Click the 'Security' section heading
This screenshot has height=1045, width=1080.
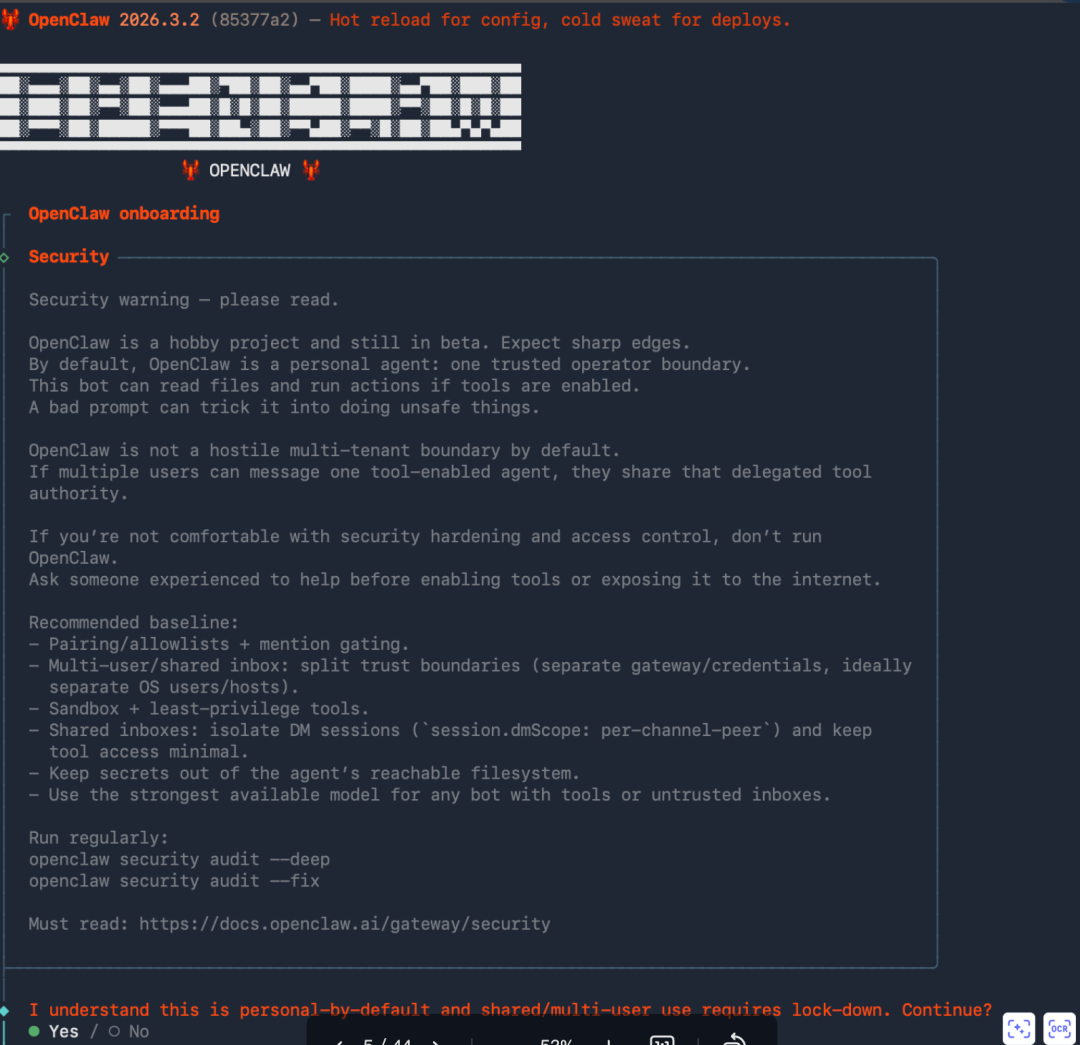coord(69,256)
